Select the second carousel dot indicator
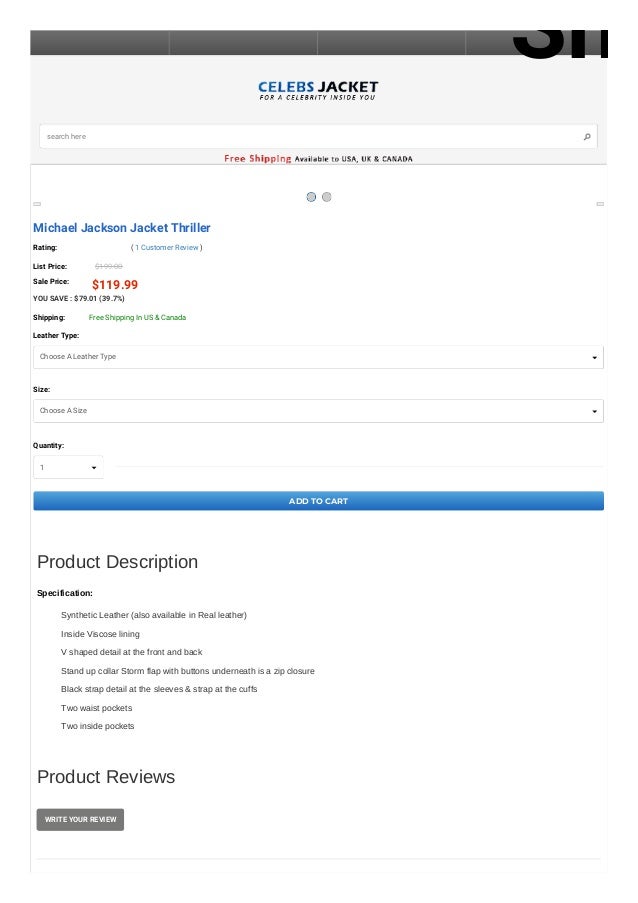Screen dimensions: 638x903 point(326,197)
